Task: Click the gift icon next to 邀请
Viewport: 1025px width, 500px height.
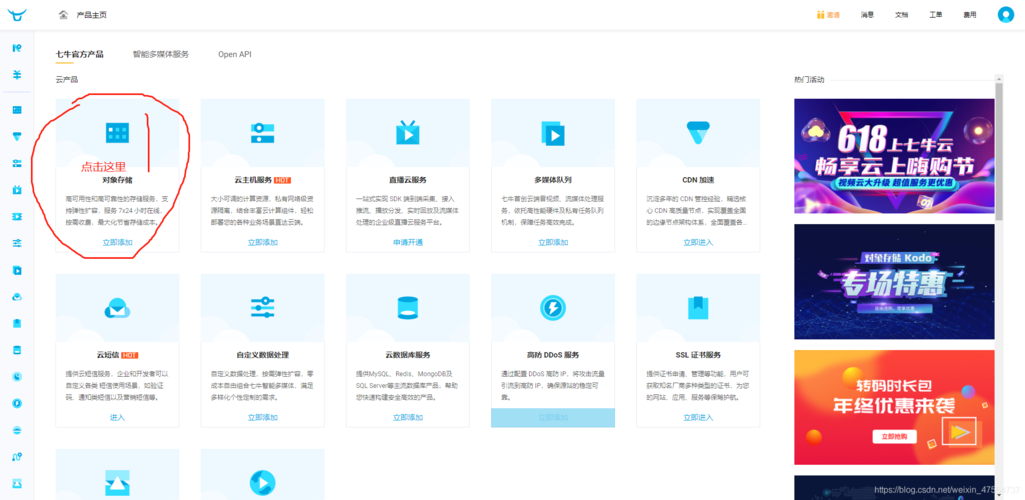Action: pos(820,14)
